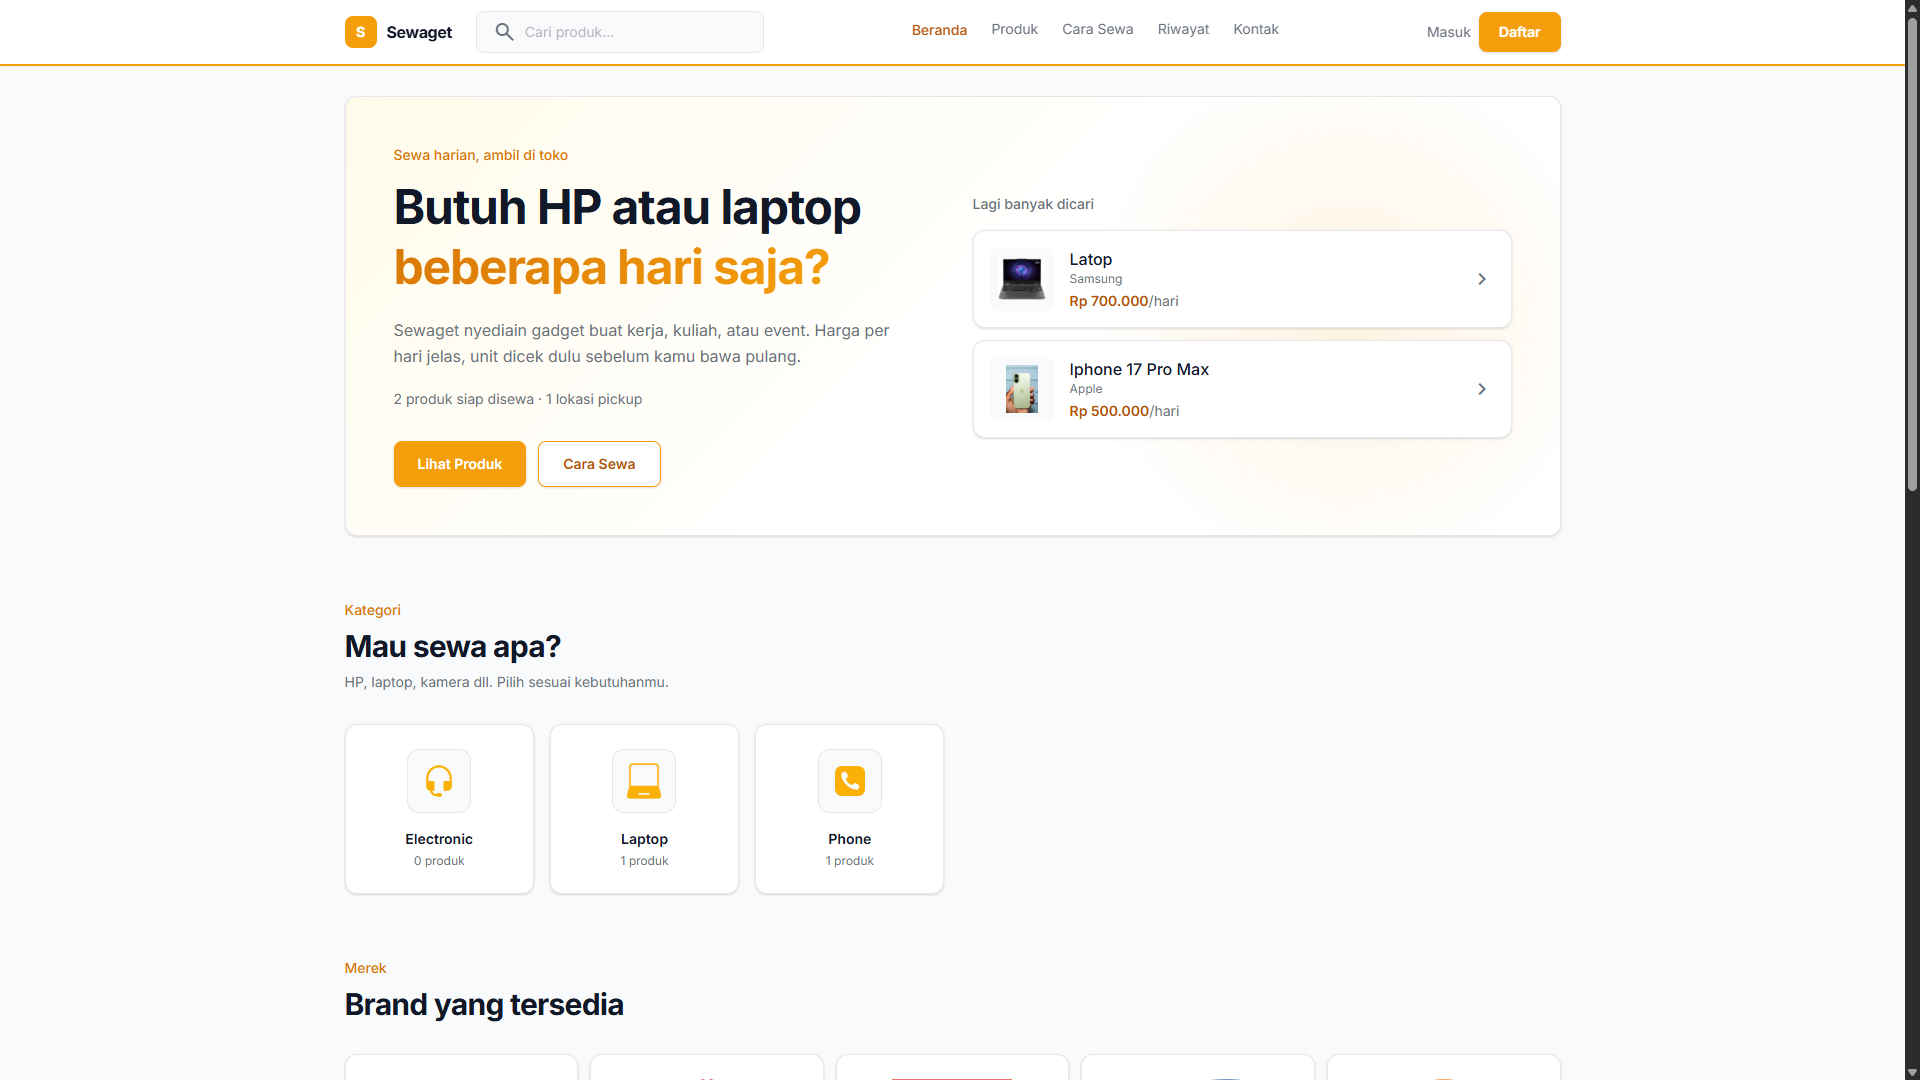Click the scrollbar up arrow

coord(1912,7)
